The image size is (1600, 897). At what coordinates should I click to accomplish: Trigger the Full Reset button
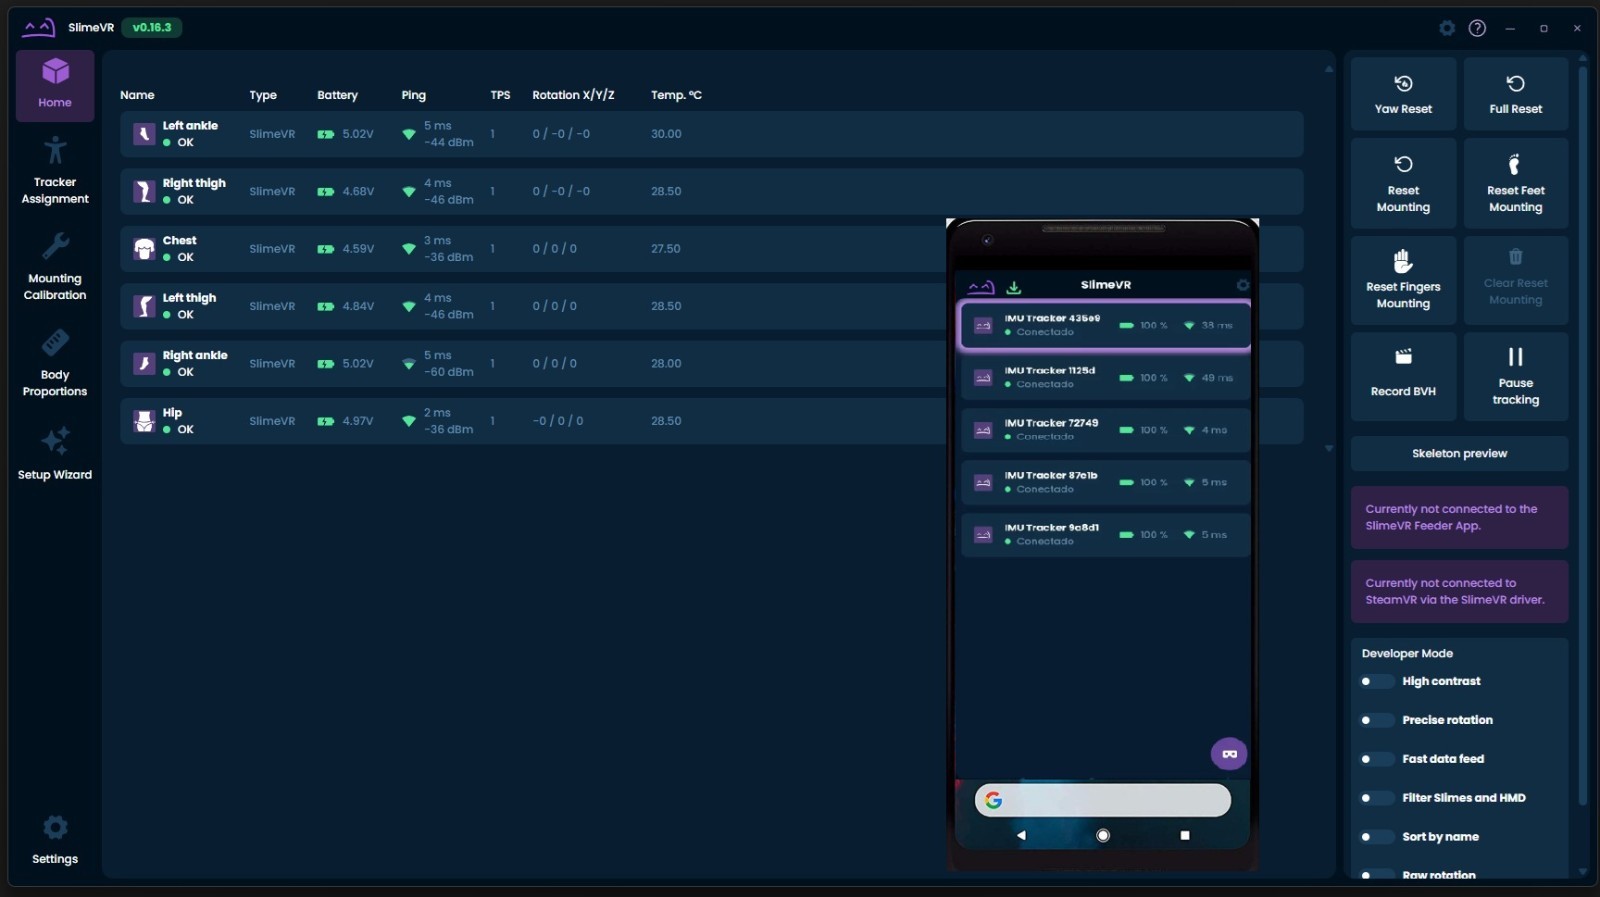click(x=1515, y=85)
